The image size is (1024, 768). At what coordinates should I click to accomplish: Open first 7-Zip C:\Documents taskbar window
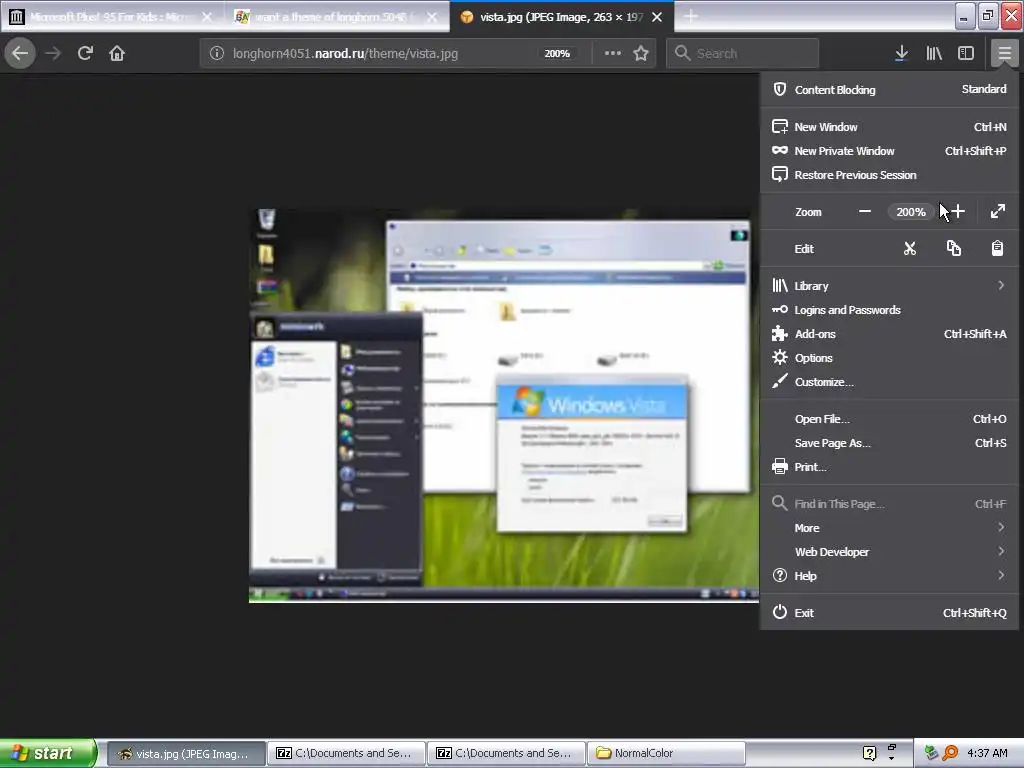[346, 754]
